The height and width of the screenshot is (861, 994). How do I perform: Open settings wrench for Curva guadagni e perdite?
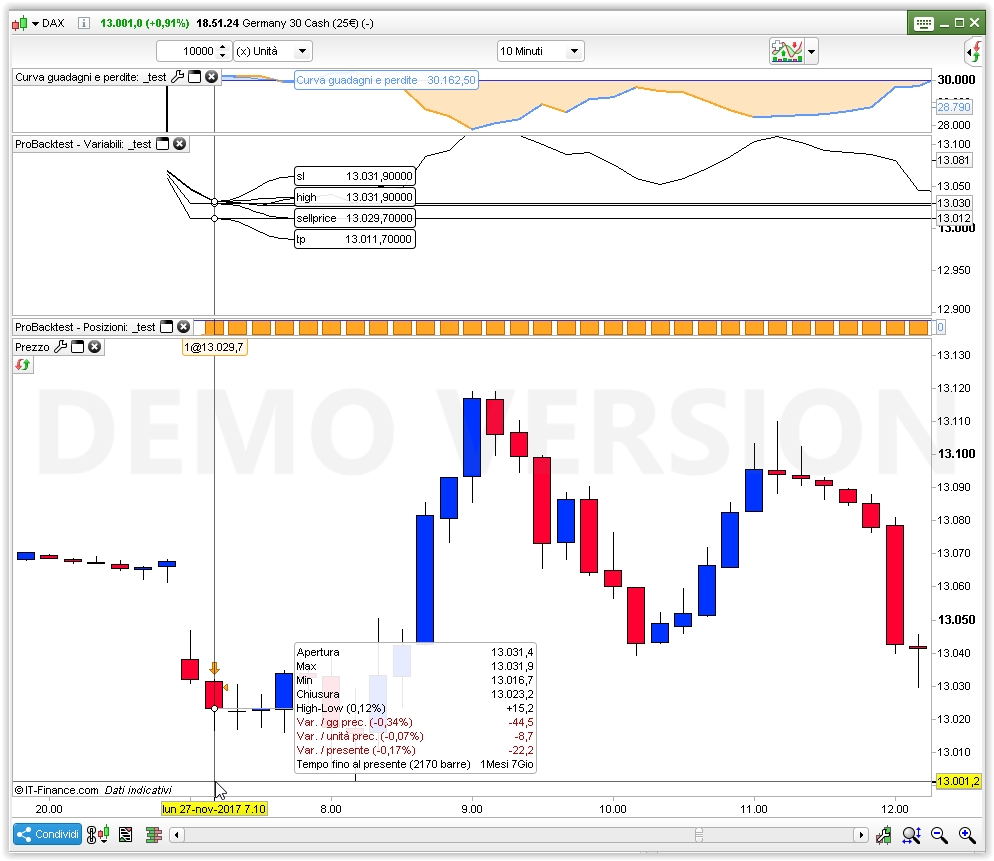[x=178, y=77]
